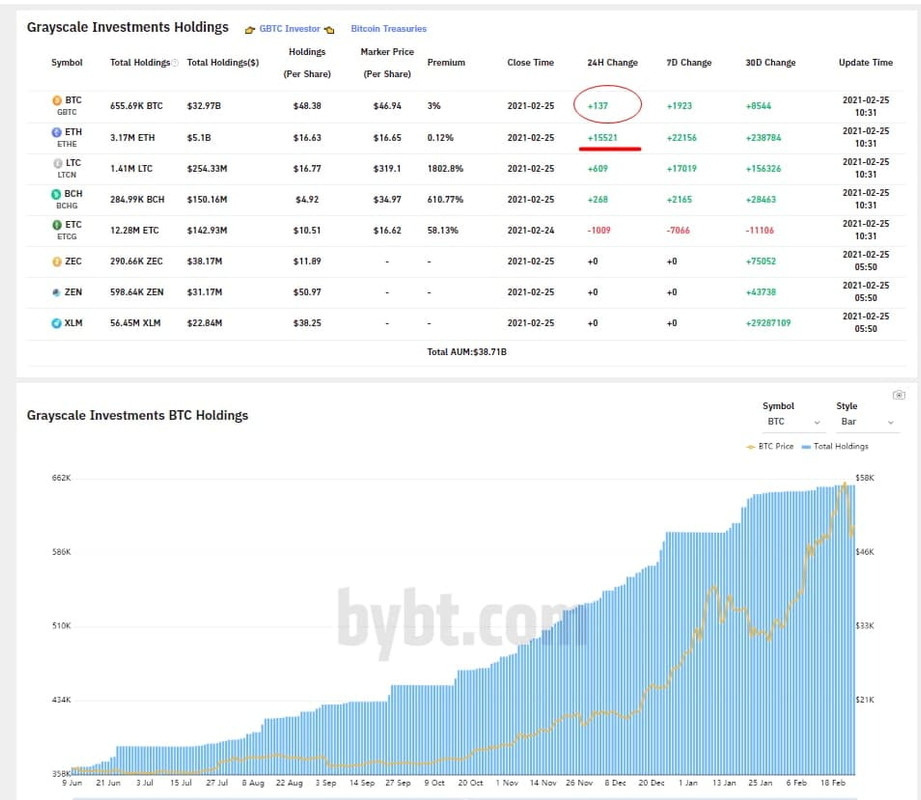Click the +8544 BTC 30D change
Viewport: 921px width, 800px height.
(758, 106)
